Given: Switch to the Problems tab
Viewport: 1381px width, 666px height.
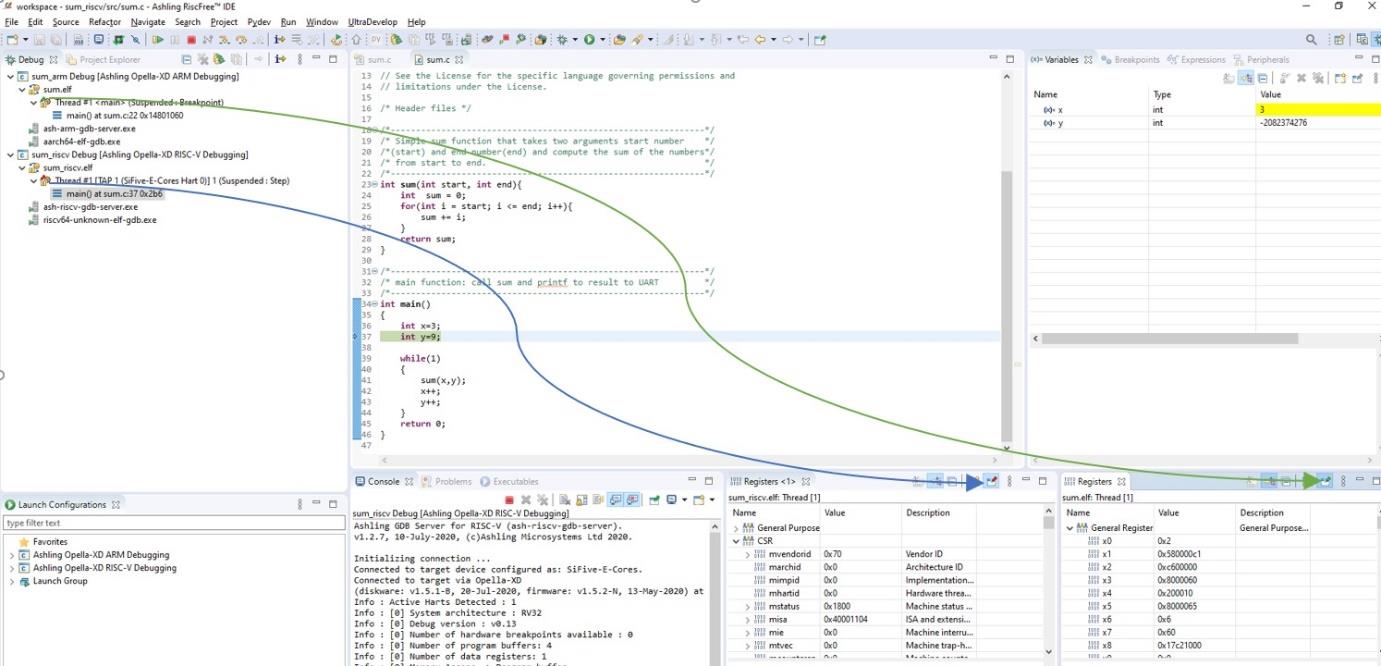Looking at the screenshot, I should pos(446,481).
